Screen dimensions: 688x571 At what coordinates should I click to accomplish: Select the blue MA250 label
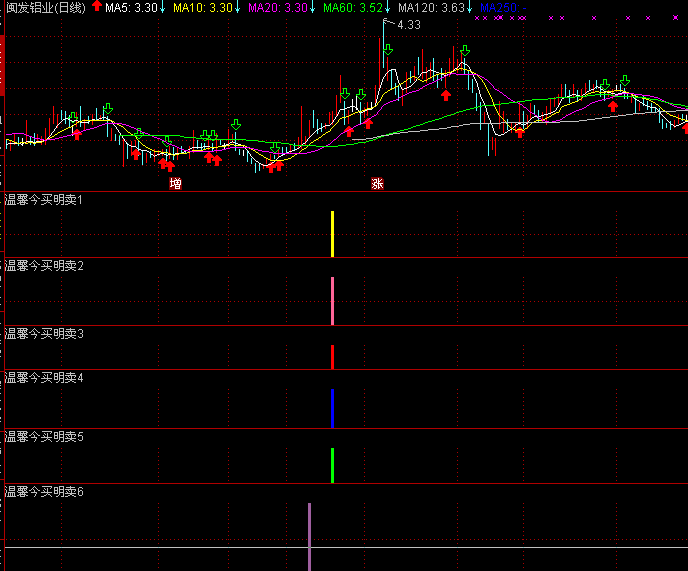(x=503, y=8)
